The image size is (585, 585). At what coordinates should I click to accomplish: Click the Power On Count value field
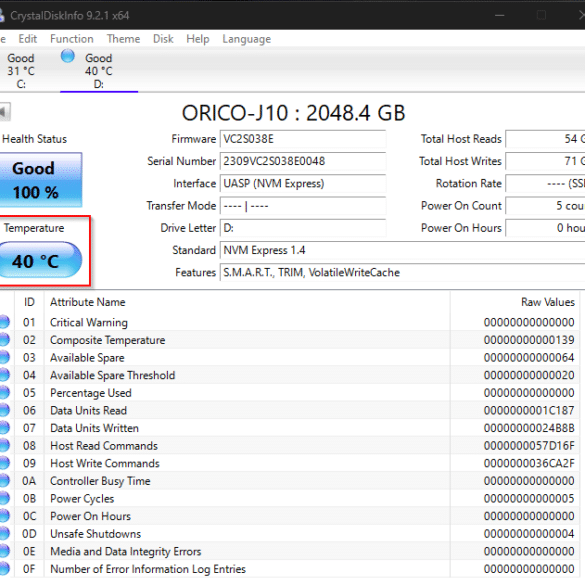pos(545,206)
